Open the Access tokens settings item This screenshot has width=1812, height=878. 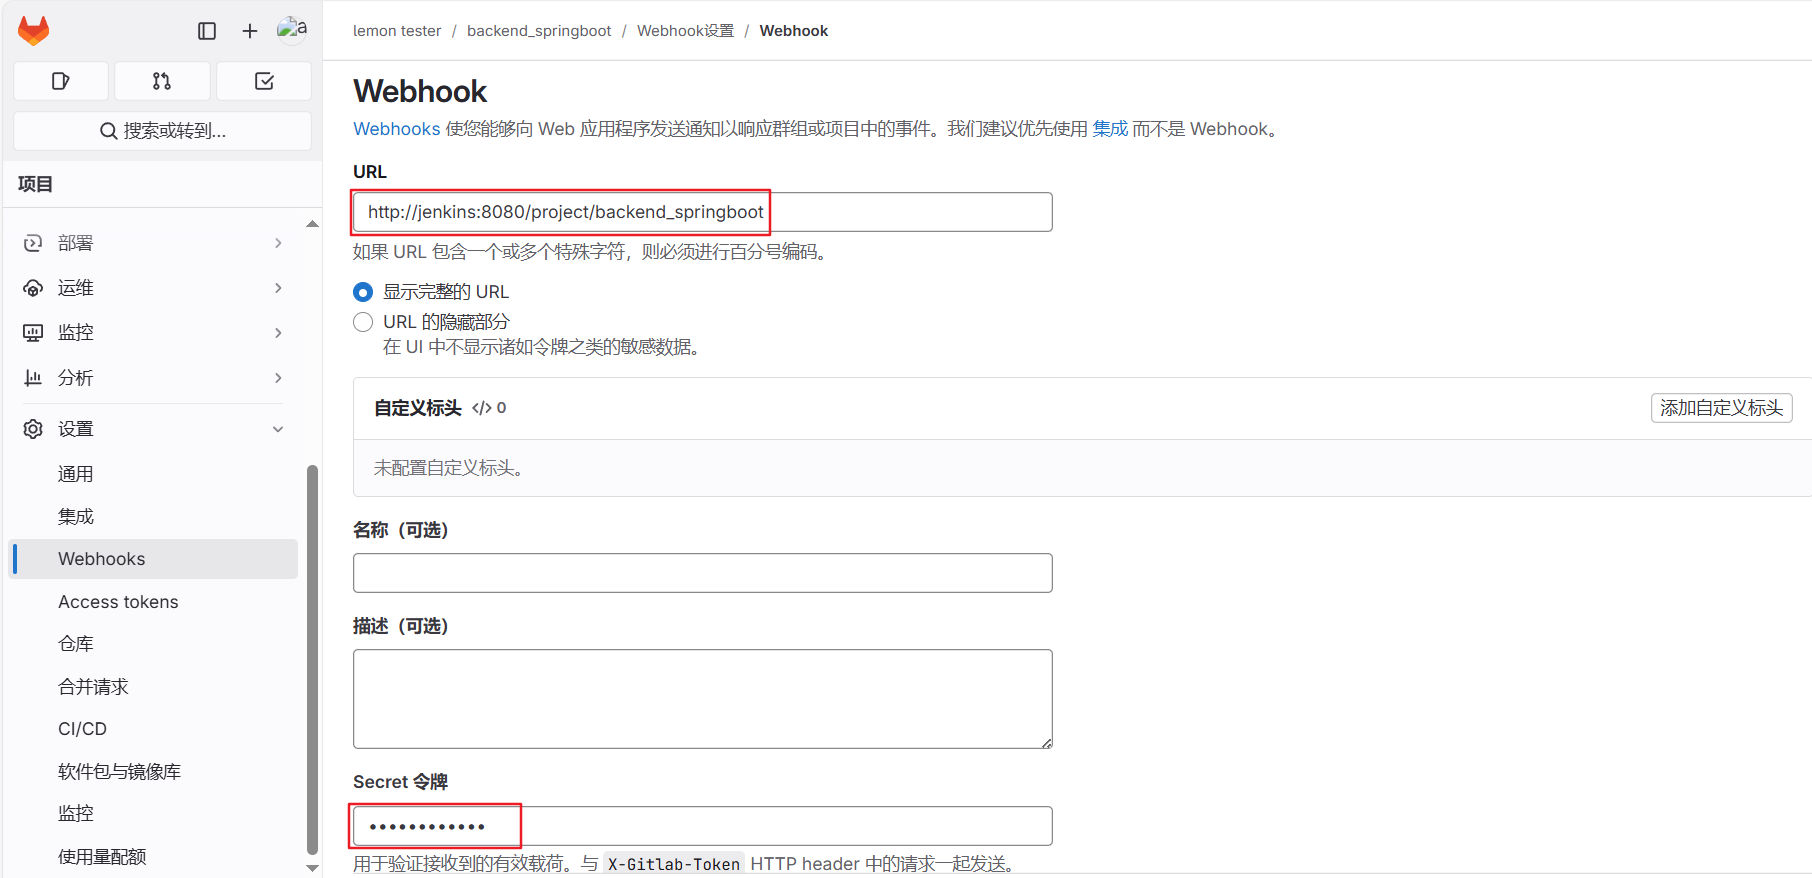pos(118,602)
